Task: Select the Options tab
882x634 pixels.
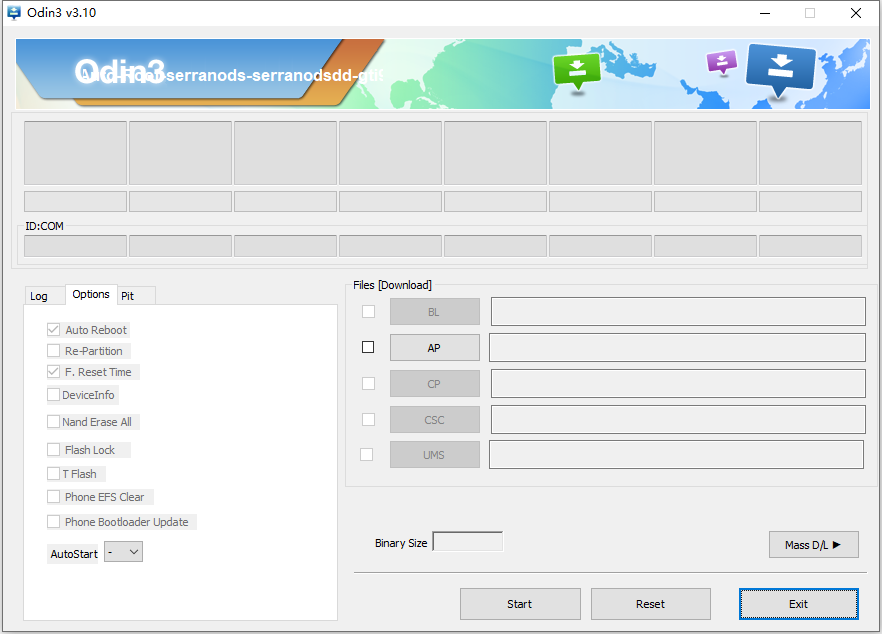Action: pos(91,294)
